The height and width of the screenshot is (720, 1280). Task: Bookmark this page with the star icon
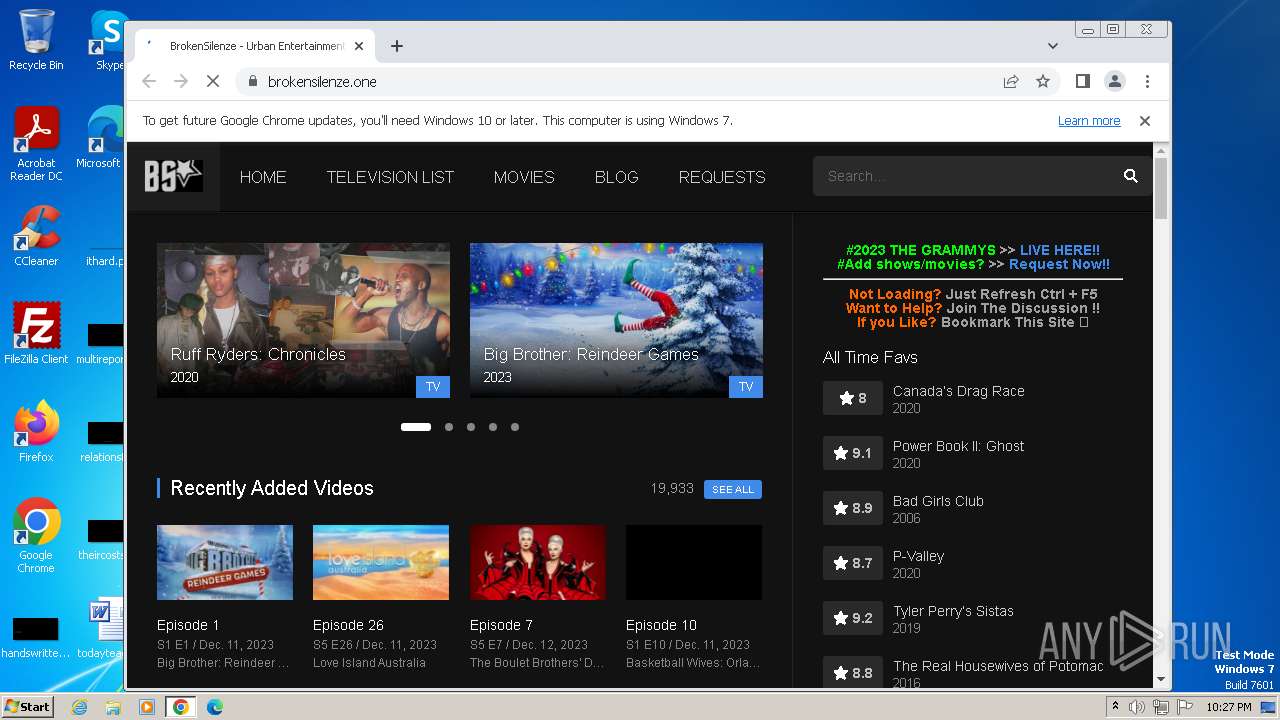[1043, 82]
